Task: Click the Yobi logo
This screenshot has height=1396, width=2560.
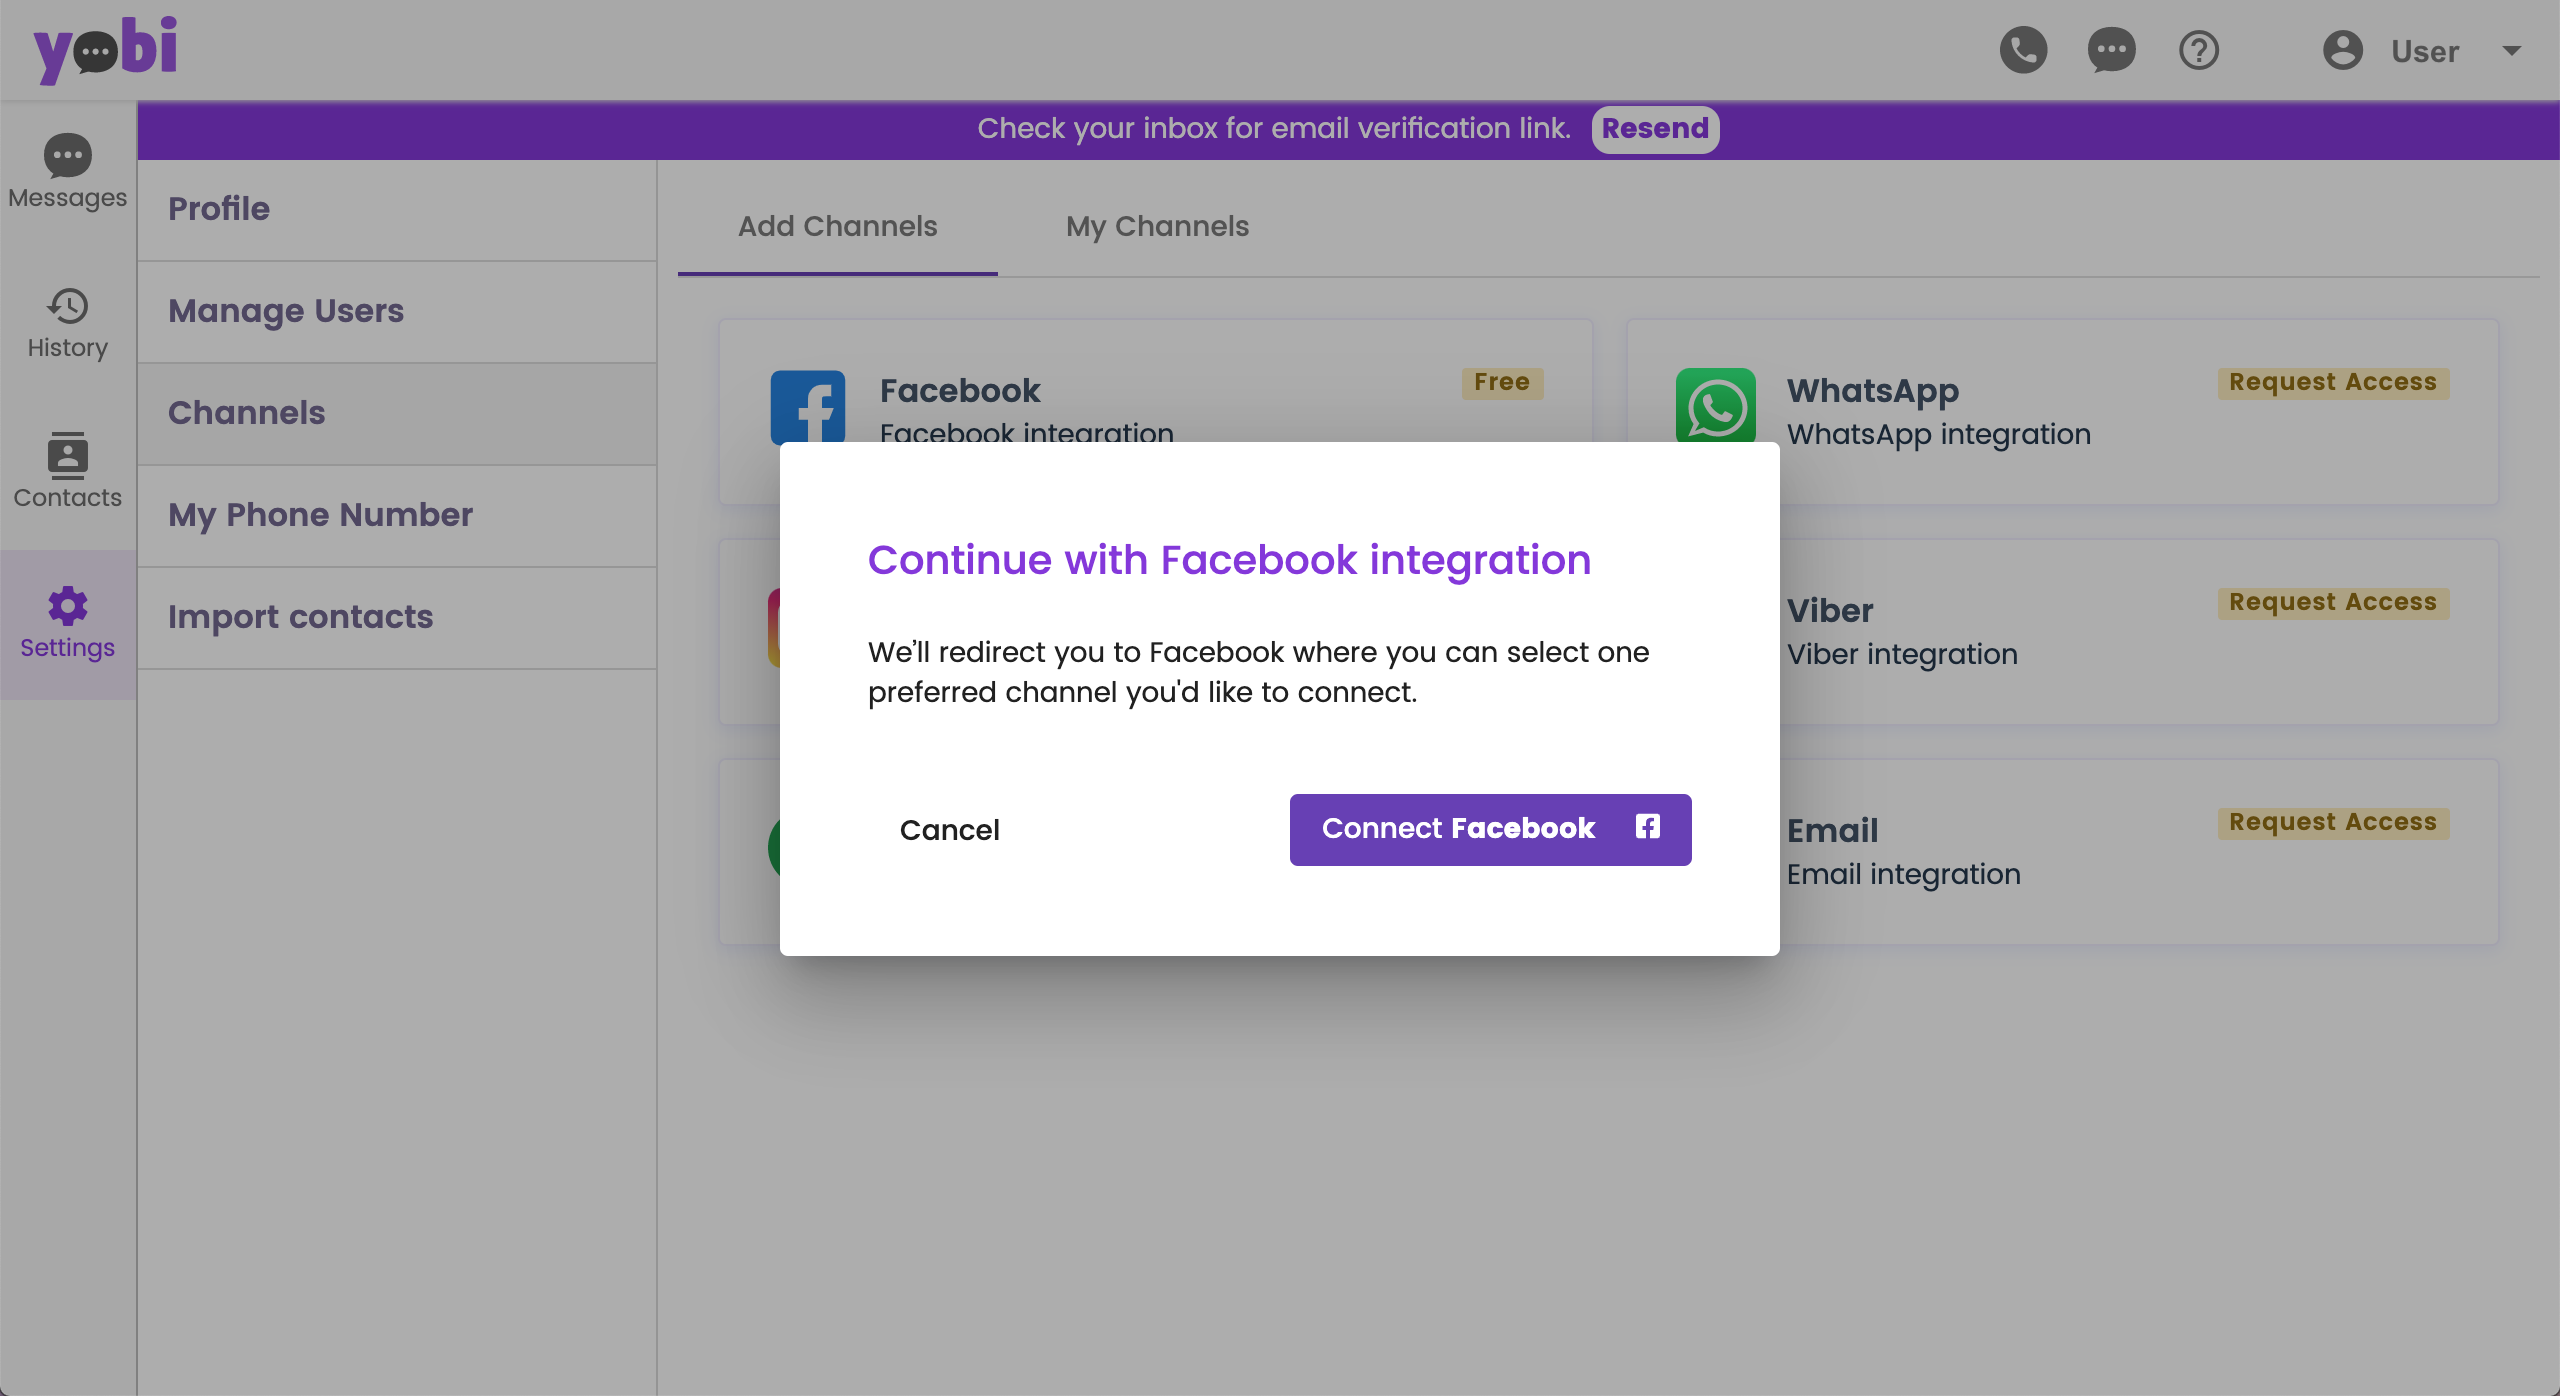Action: [x=105, y=50]
